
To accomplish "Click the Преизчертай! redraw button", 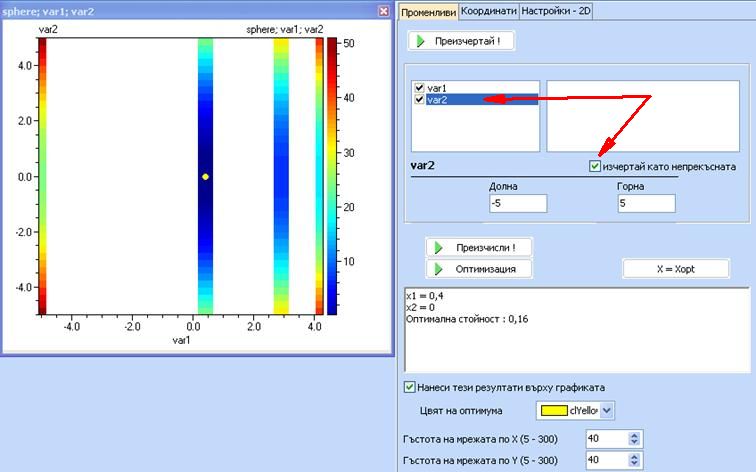I will pos(463,41).
